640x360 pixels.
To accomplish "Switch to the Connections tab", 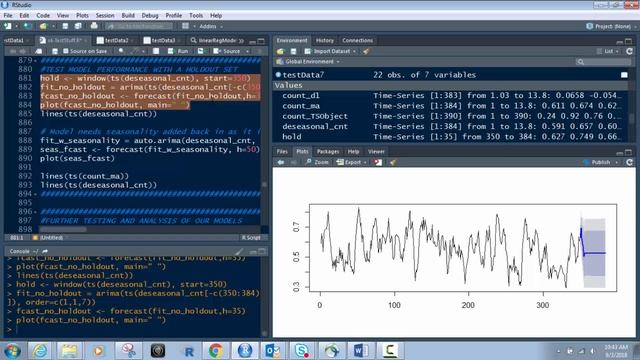I will [x=358, y=40].
